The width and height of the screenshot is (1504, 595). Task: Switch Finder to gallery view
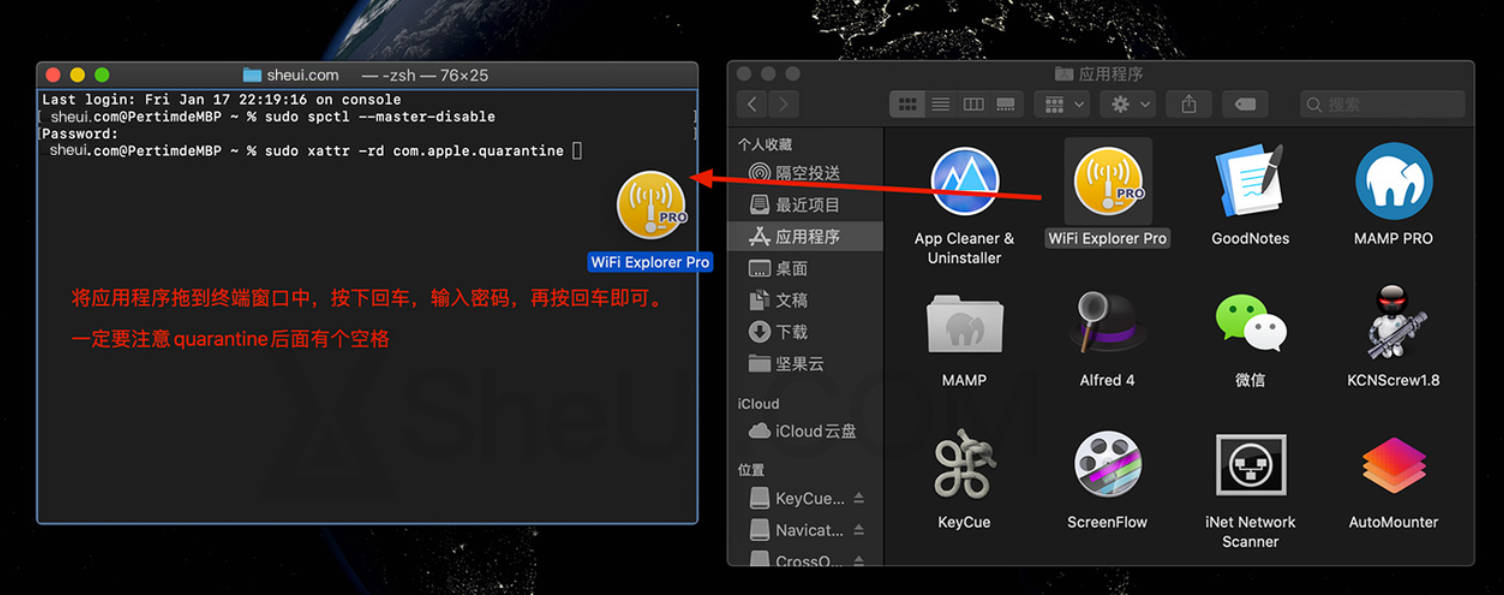[1006, 104]
